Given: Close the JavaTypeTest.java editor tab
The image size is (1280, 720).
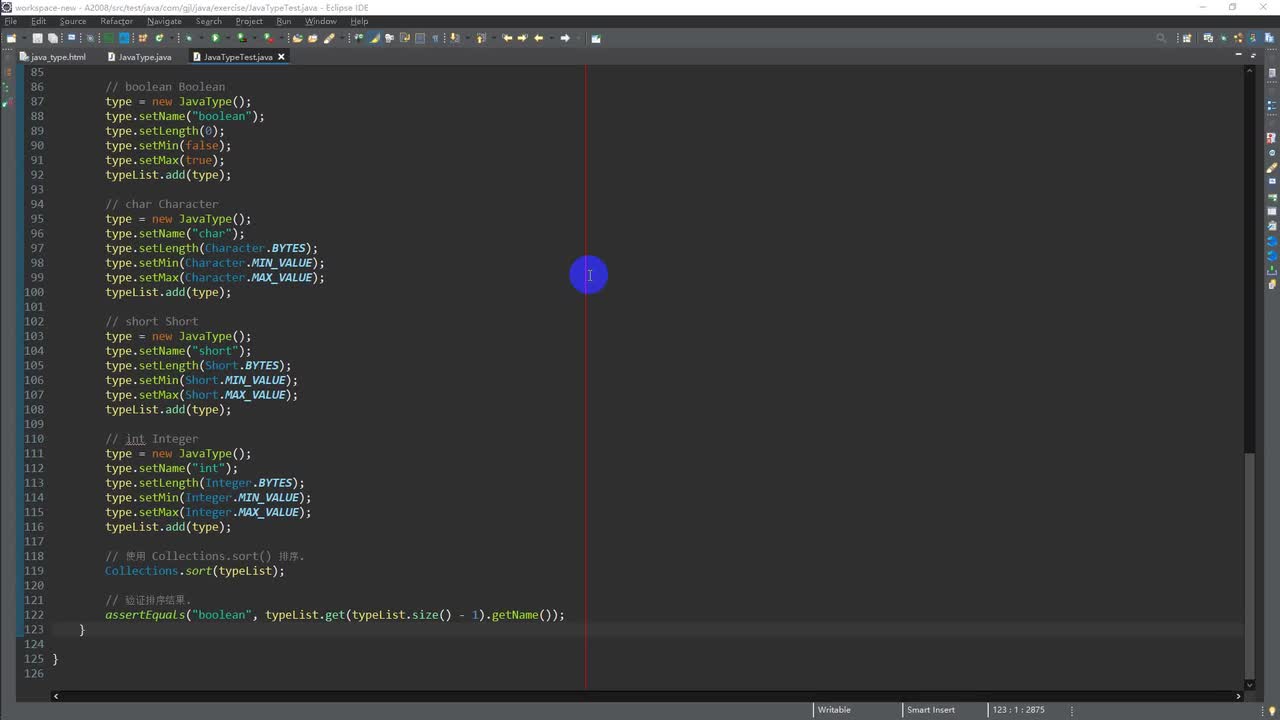Looking at the screenshot, I should pyautogui.click(x=282, y=57).
